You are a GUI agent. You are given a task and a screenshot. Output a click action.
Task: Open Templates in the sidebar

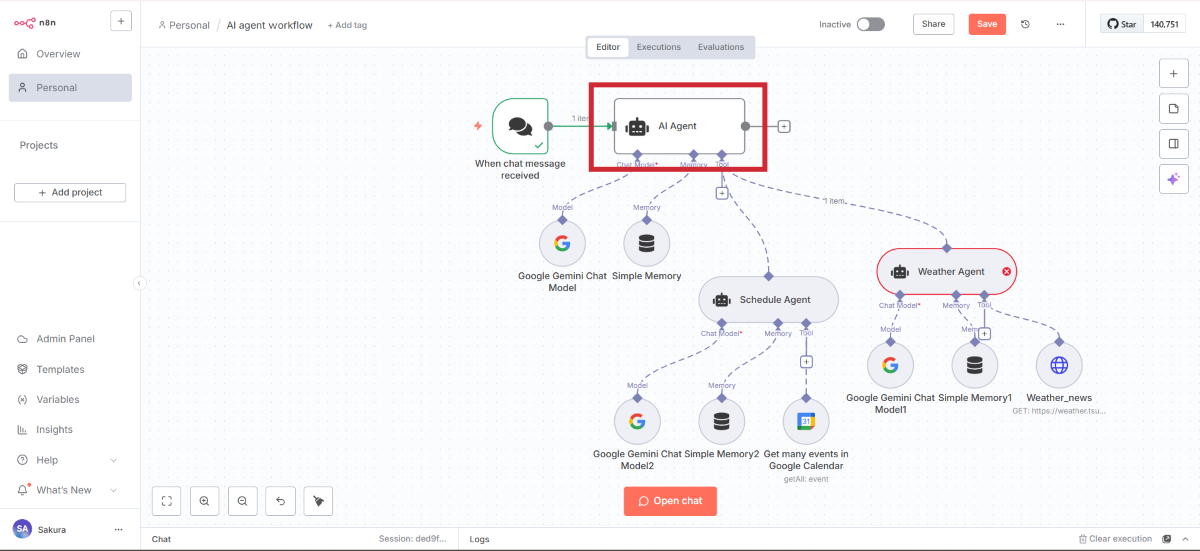pyautogui.click(x=60, y=369)
